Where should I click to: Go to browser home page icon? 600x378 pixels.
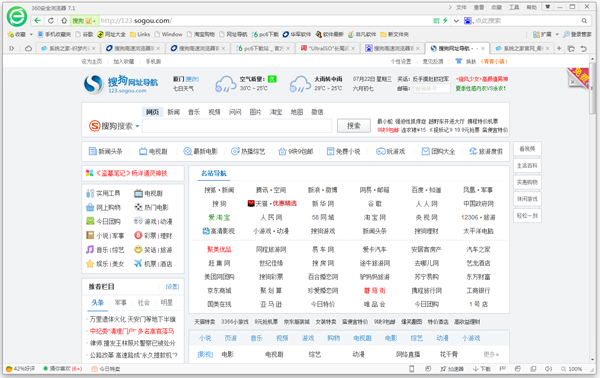[64, 21]
